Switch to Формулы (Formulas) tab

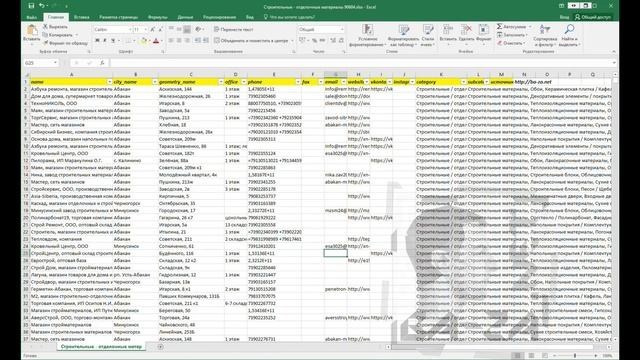(158, 17)
